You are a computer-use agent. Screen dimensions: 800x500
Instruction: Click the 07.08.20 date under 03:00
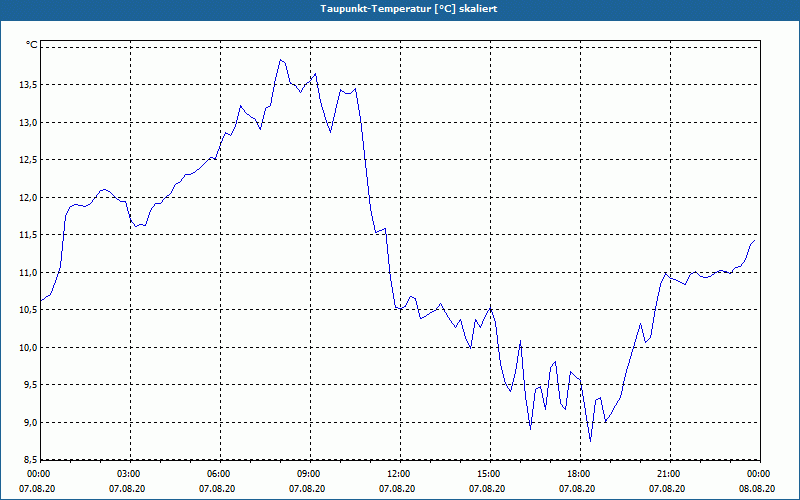coord(127,489)
